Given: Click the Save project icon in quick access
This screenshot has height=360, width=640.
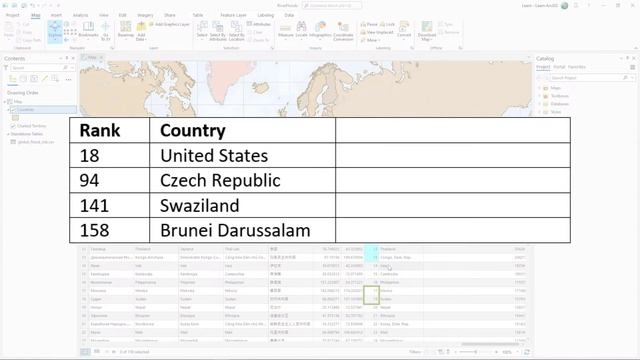Looking at the screenshot, I should (x=24, y=5).
